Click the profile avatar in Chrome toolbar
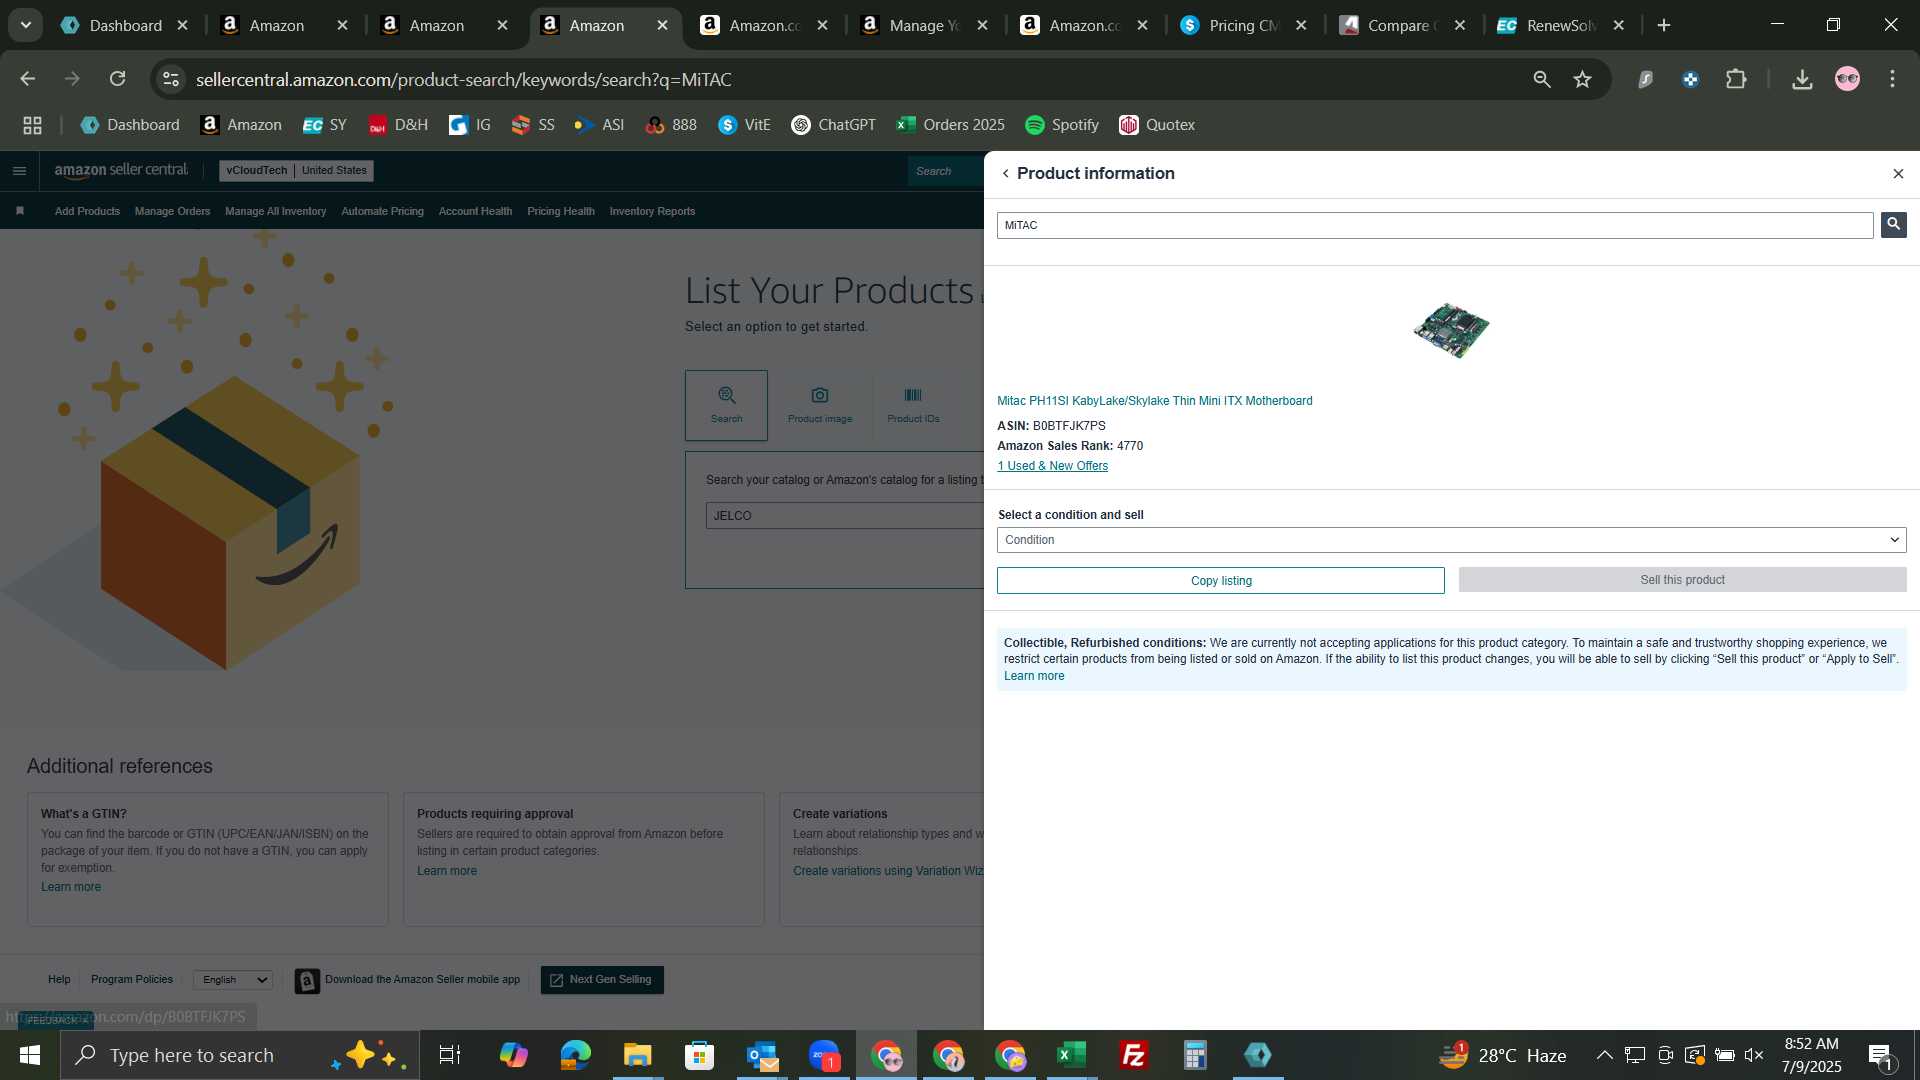The width and height of the screenshot is (1920, 1080). click(1847, 79)
